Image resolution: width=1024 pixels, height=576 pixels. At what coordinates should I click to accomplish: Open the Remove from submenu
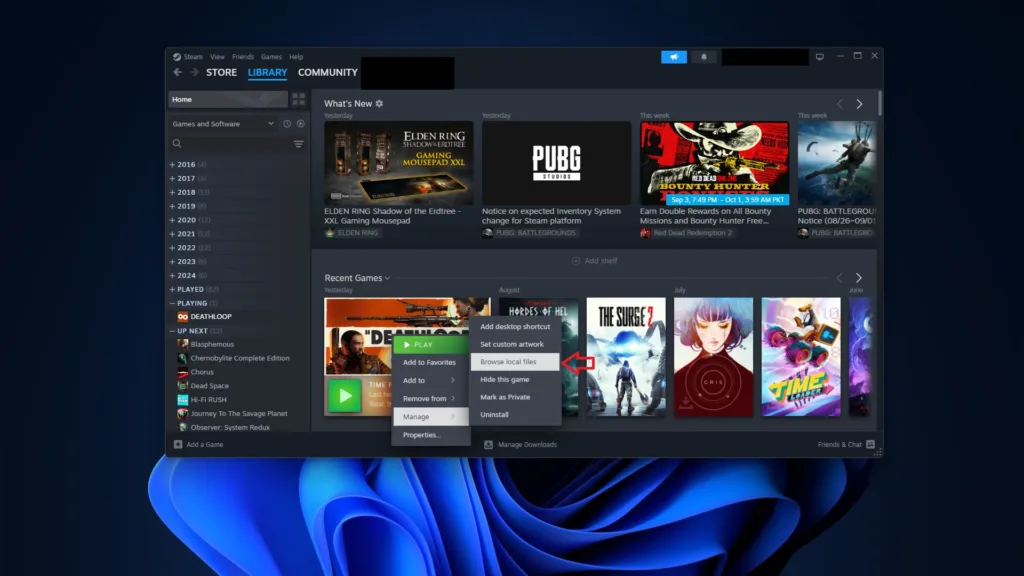click(x=430, y=398)
